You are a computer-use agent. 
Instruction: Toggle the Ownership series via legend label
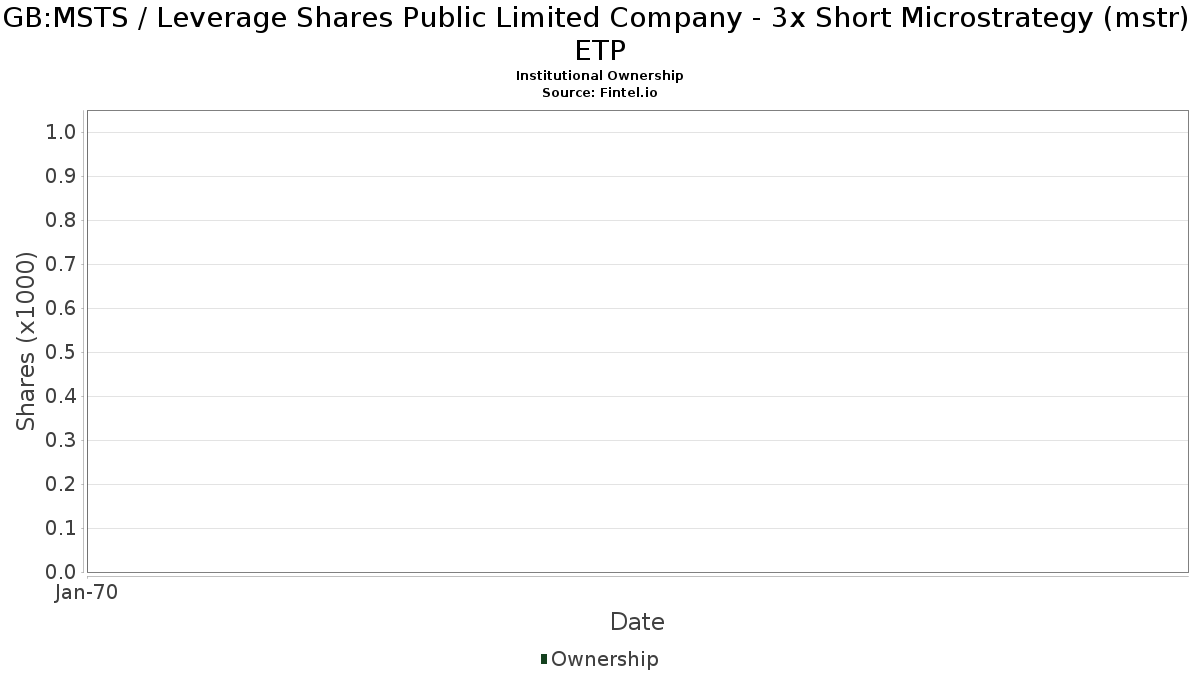pos(604,659)
